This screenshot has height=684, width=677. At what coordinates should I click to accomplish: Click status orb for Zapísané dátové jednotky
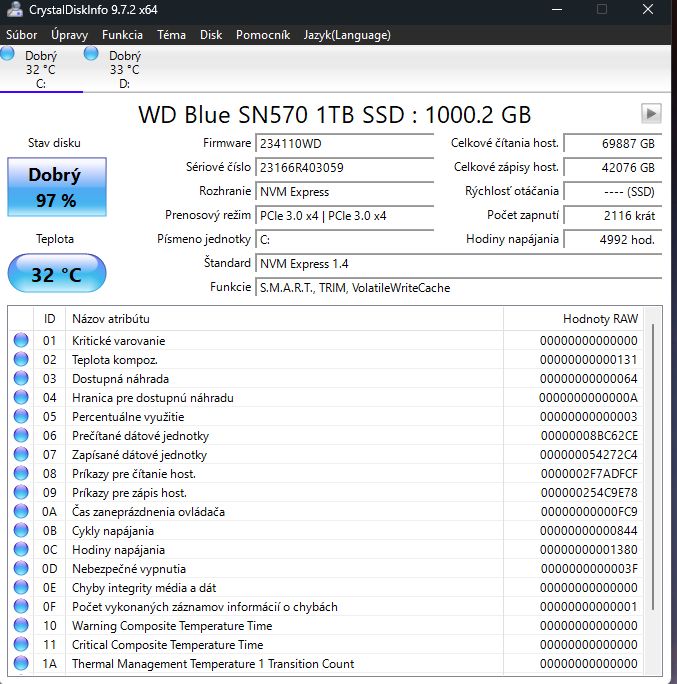21,454
